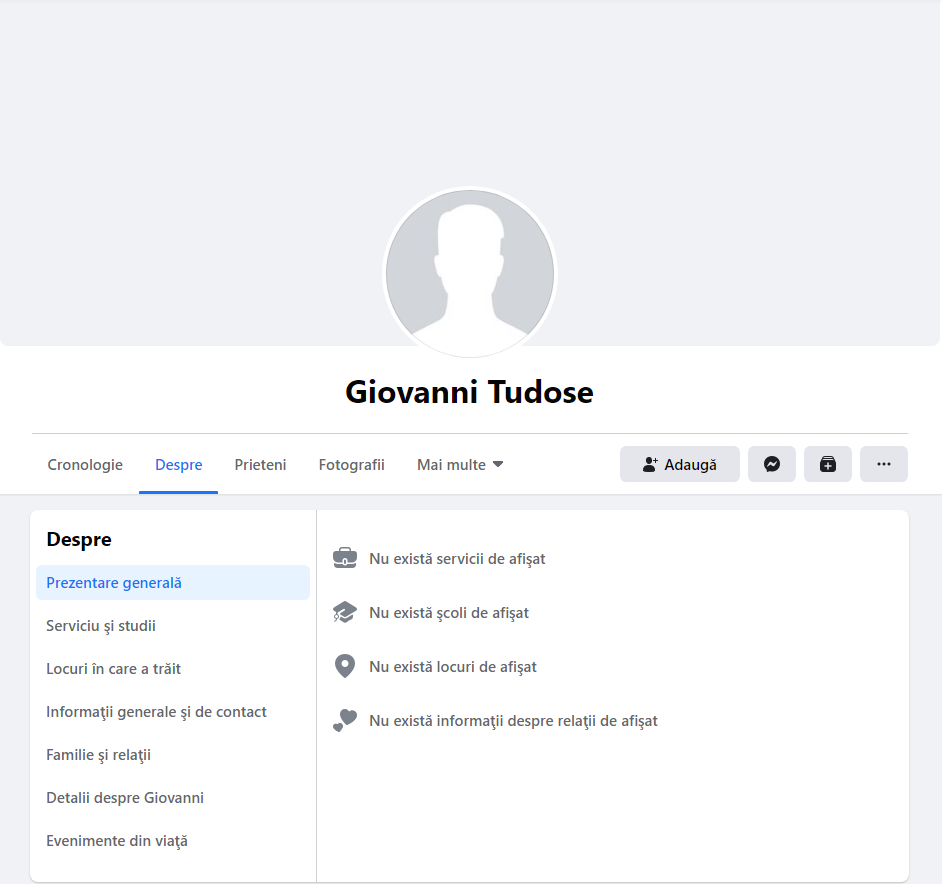
Task: Select the Despre tab
Action: tap(178, 465)
